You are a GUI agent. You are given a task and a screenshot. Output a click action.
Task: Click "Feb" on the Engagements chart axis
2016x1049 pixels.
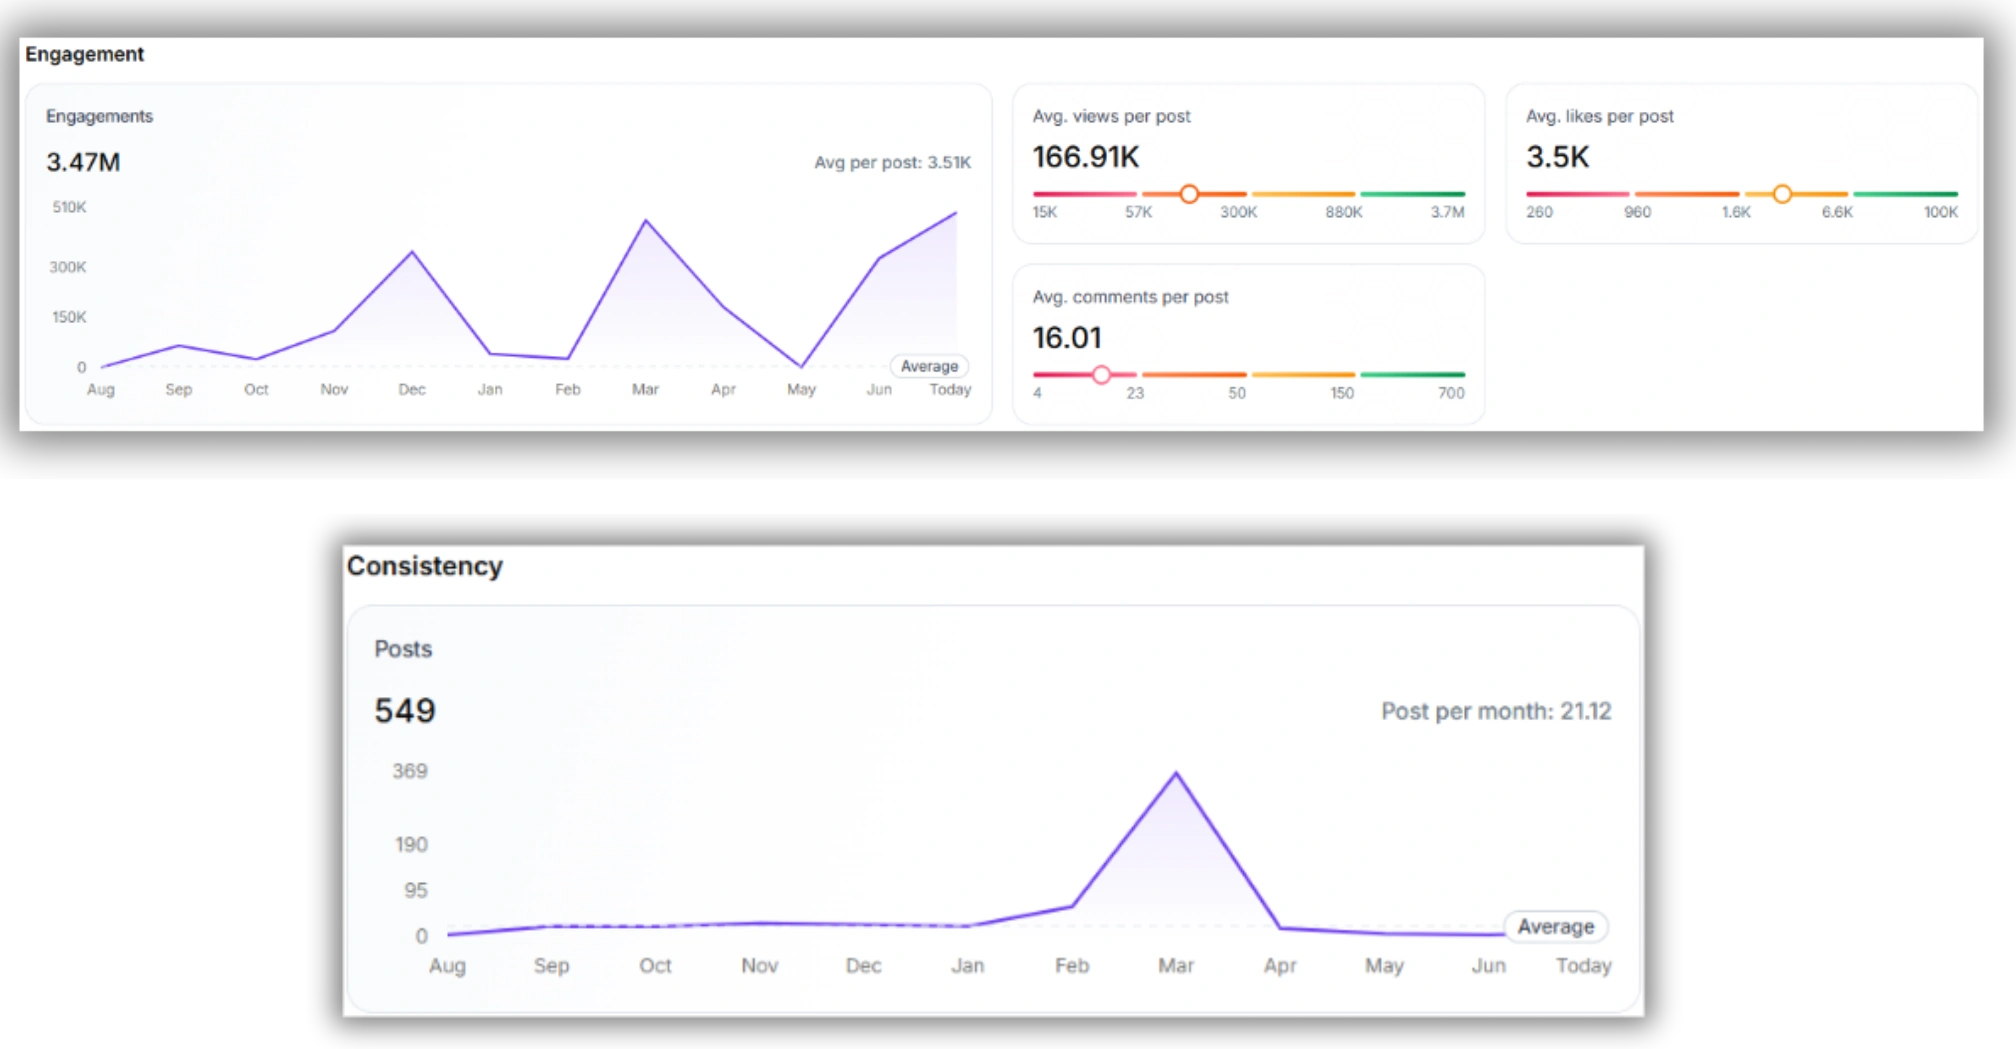coord(568,389)
